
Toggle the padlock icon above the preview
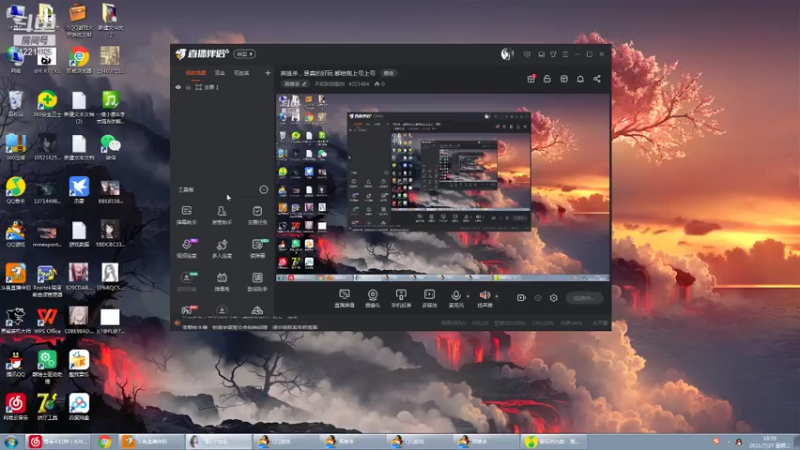click(x=547, y=79)
